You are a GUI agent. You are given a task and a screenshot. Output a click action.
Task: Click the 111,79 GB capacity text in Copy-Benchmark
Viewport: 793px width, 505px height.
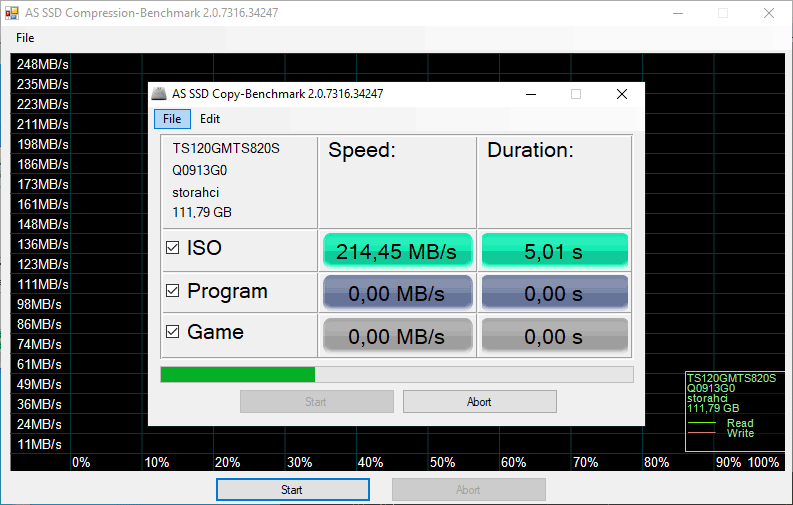(x=202, y=212)
